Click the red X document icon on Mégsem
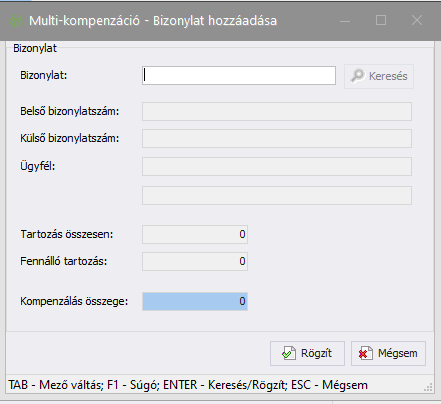 pyautogui.click(x=366, y=353)
